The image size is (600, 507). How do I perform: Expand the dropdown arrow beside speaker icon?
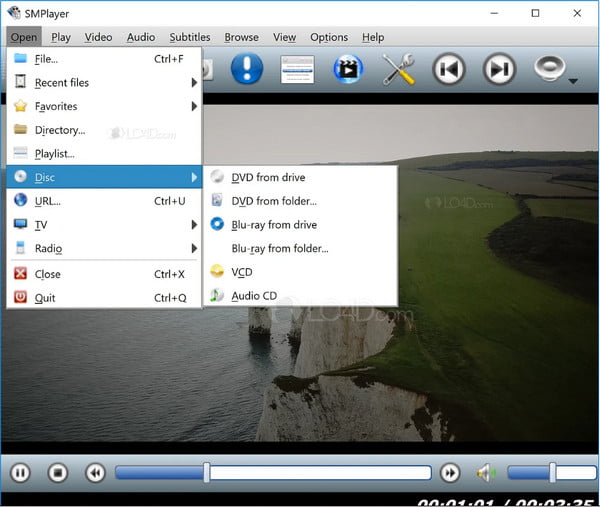click(573, 81)
